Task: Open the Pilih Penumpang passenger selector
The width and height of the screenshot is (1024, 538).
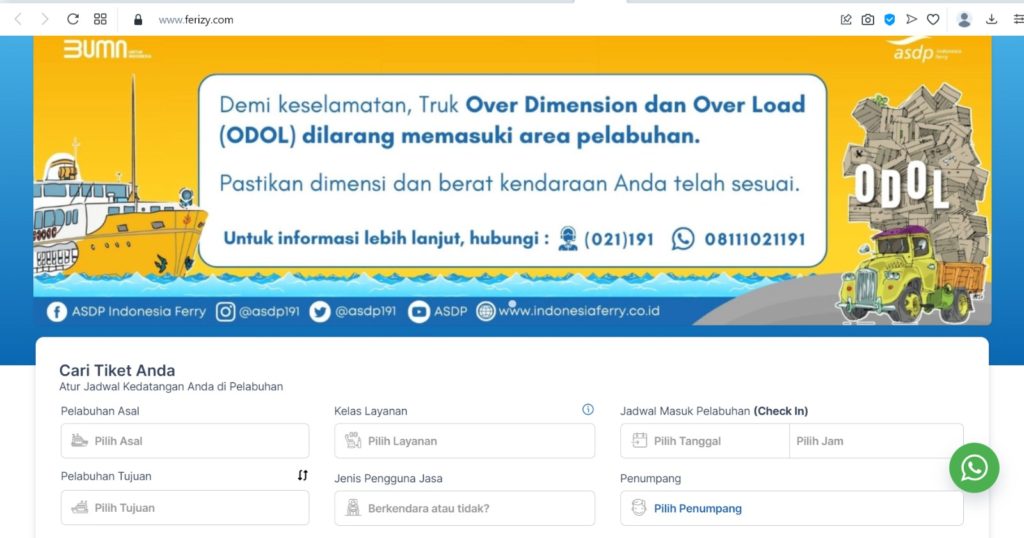Action: [792, 508]
